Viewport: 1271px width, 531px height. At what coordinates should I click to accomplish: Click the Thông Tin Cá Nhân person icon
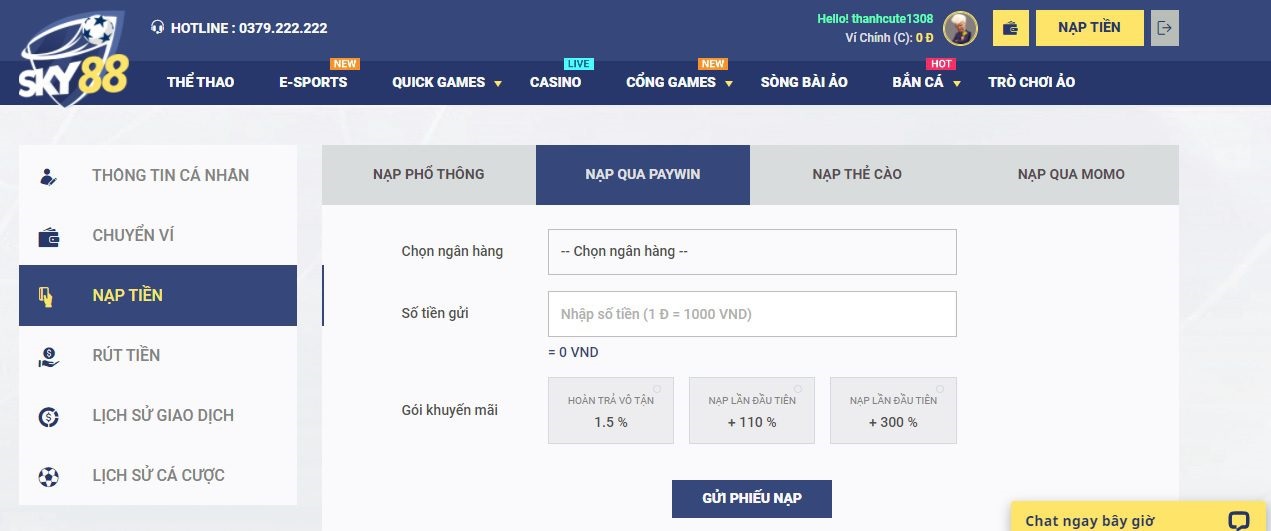48,176
